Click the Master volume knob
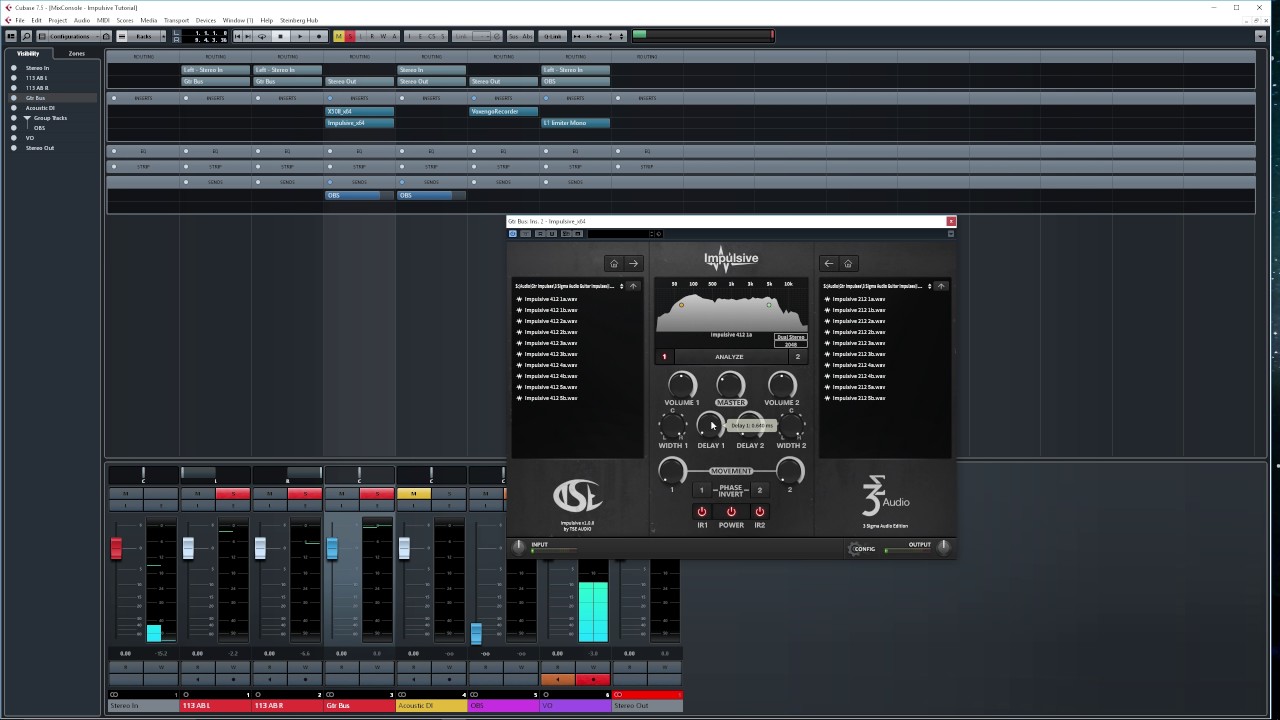Viewport: 1280px width, 720px height. coord(730,384)
